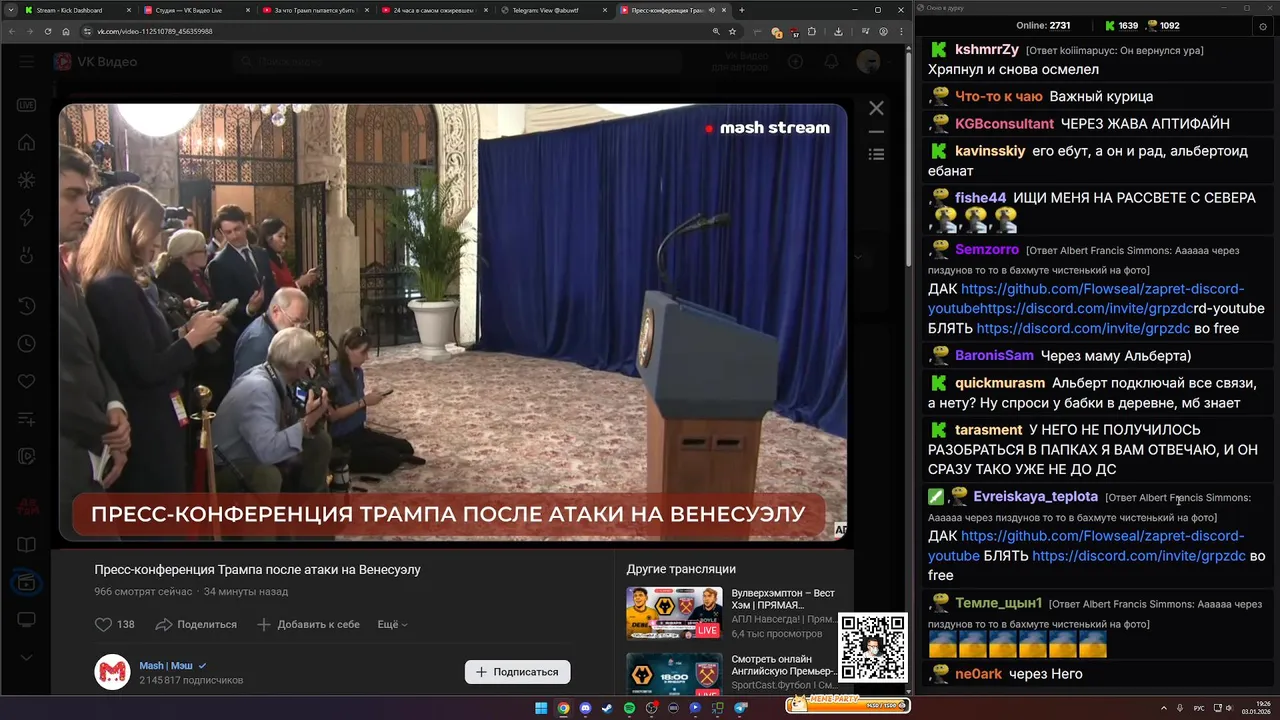The height and width of the screenshot is (720, 1280).
Task: Click the upload plus-circle icon in VK header
Action: pos(795,62)
